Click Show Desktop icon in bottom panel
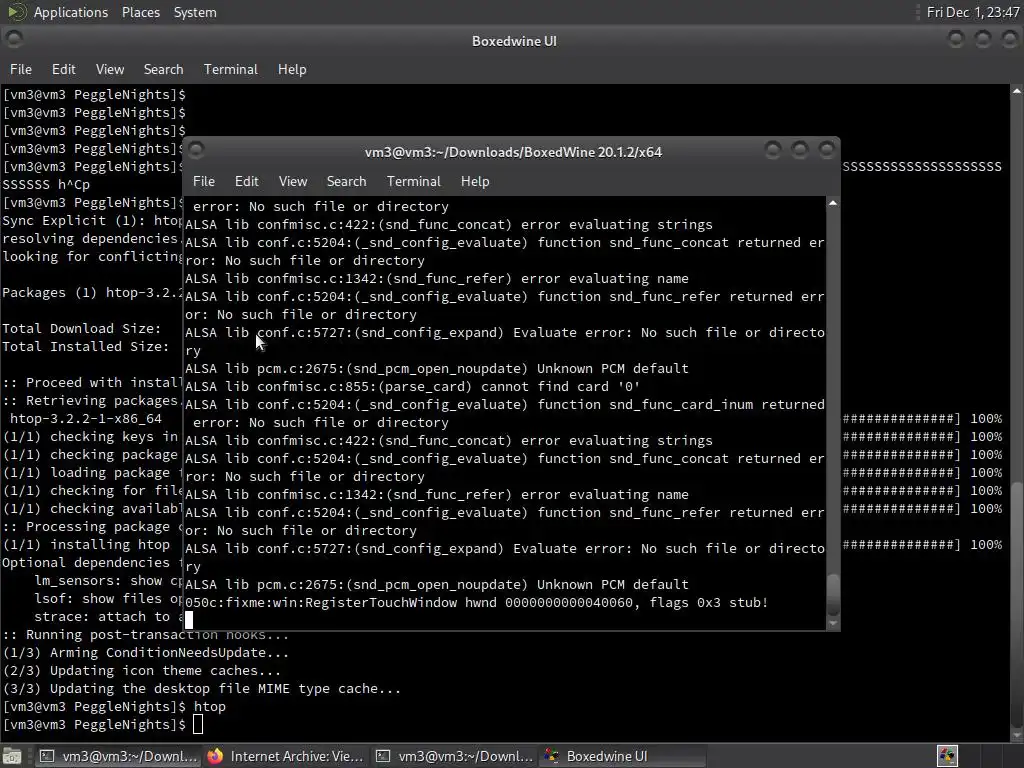Image resolution: width=1024 pixels, height=768 pixels. (x=12, y=756)
